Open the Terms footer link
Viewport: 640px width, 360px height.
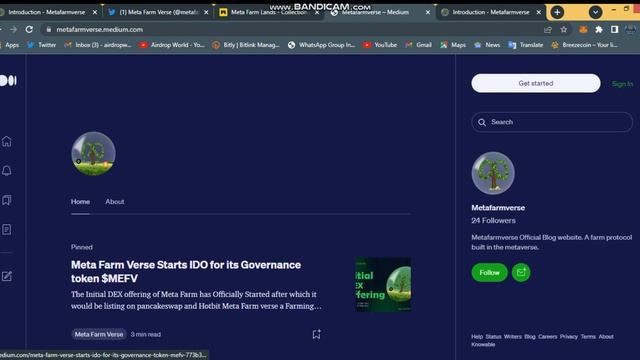[588, 337]
